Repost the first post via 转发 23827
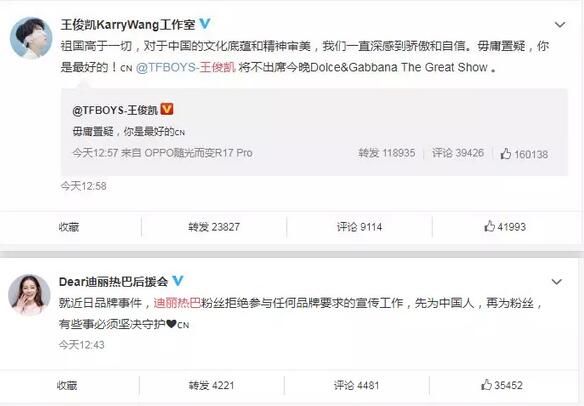The height and width of the screenshot is (406, 584). point(214,227)
